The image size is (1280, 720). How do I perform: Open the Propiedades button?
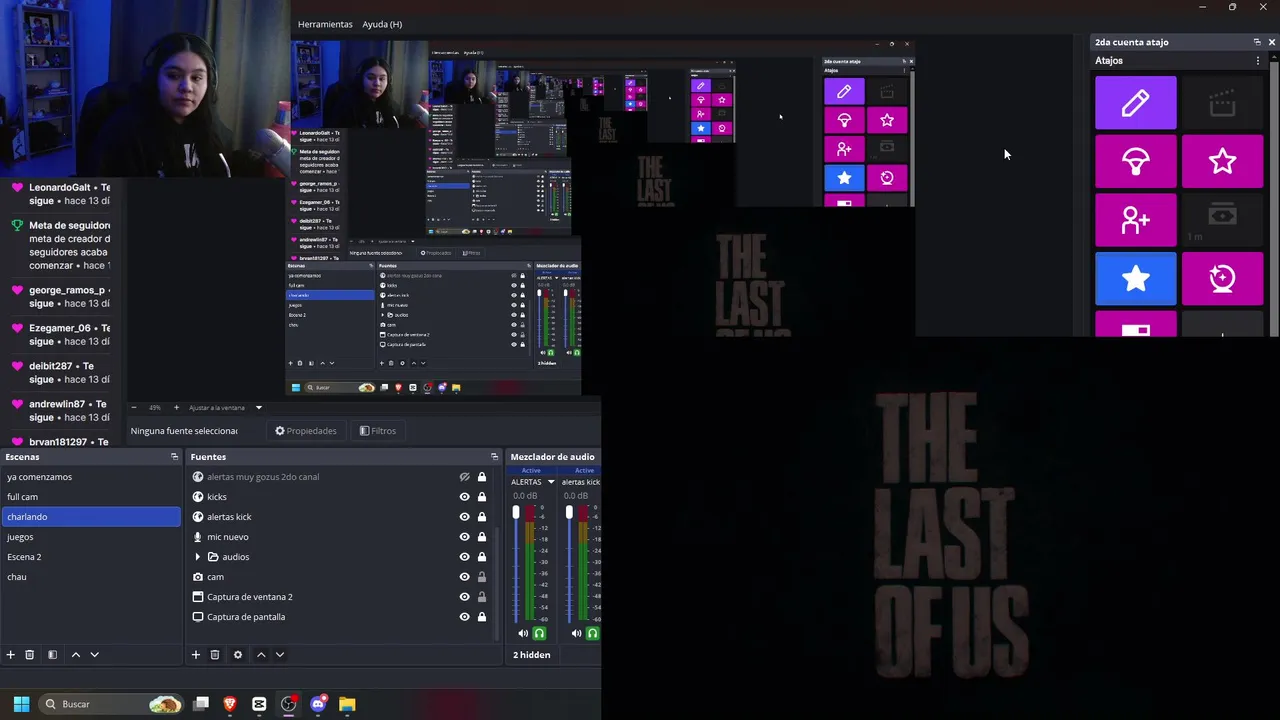pos(306,431)
